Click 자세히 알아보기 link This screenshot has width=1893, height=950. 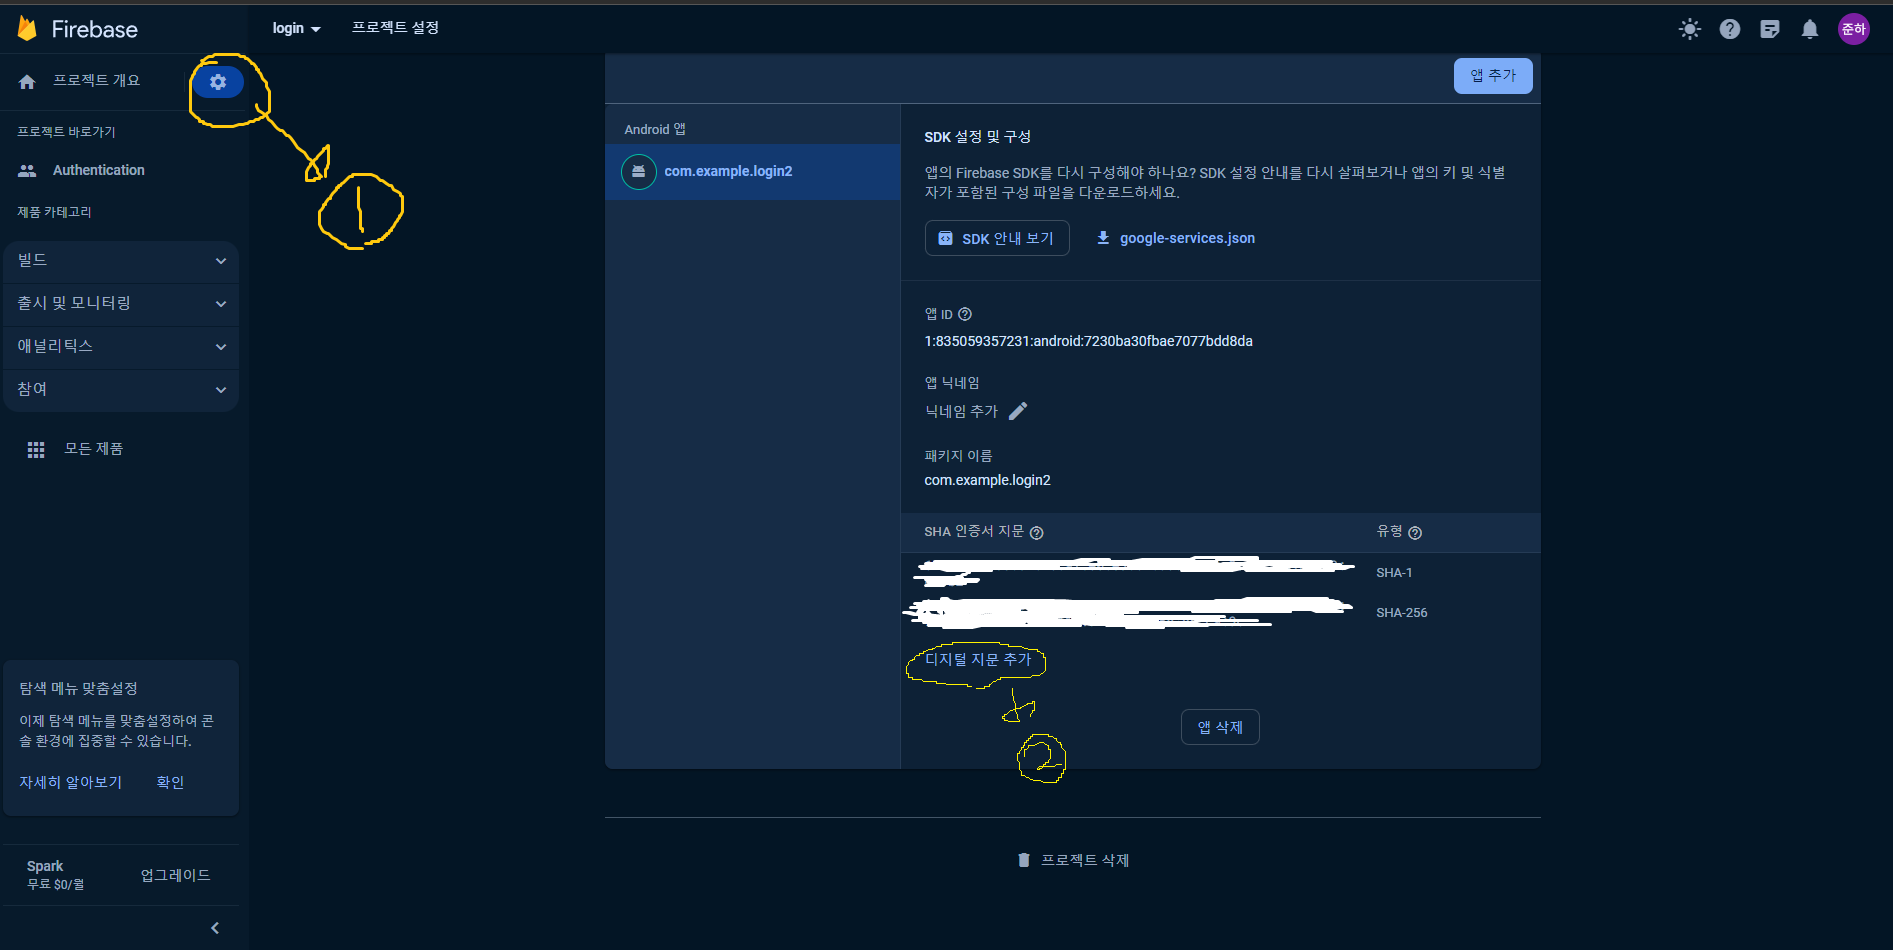(x=71, y=782)
